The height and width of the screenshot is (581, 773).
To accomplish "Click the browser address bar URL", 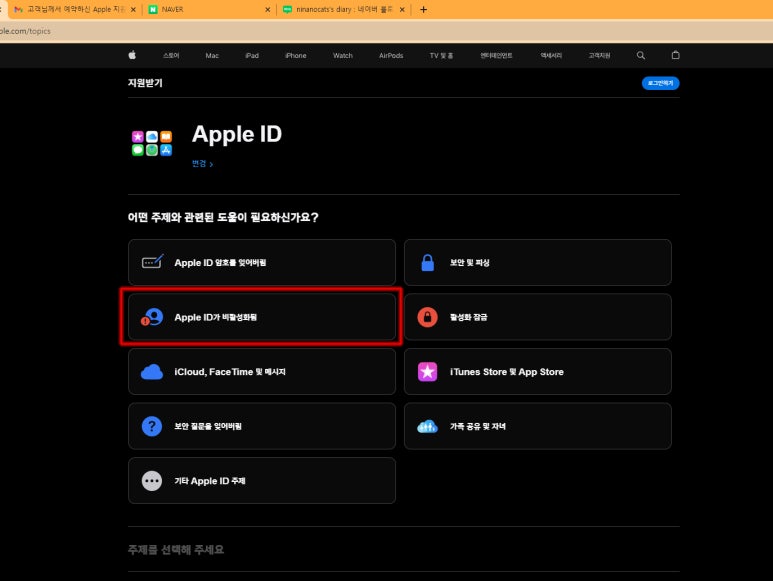I will (26, 31).
